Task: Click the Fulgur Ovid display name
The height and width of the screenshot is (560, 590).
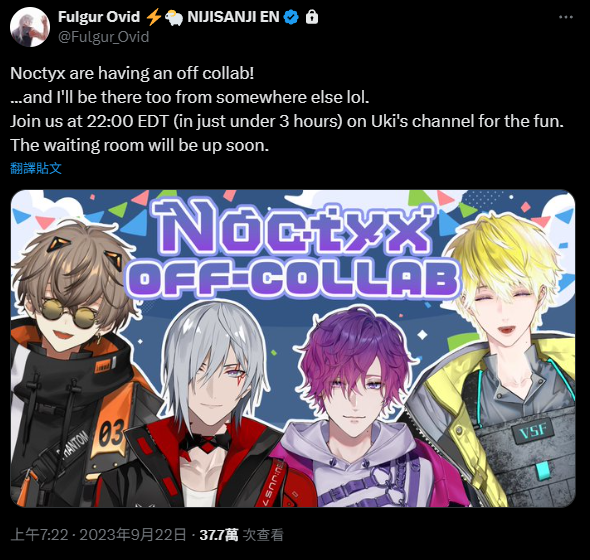Action: [99, 17]
